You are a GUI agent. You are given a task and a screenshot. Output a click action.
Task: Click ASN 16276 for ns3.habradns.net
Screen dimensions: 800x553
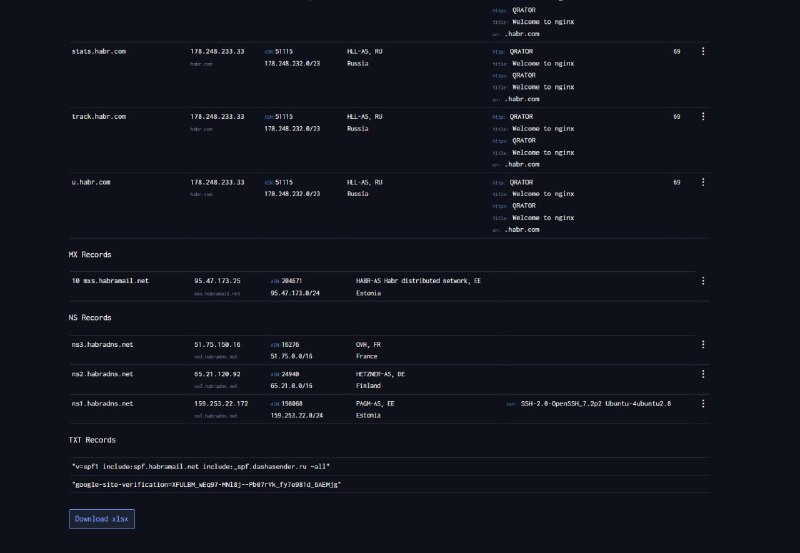click(290, 345)
